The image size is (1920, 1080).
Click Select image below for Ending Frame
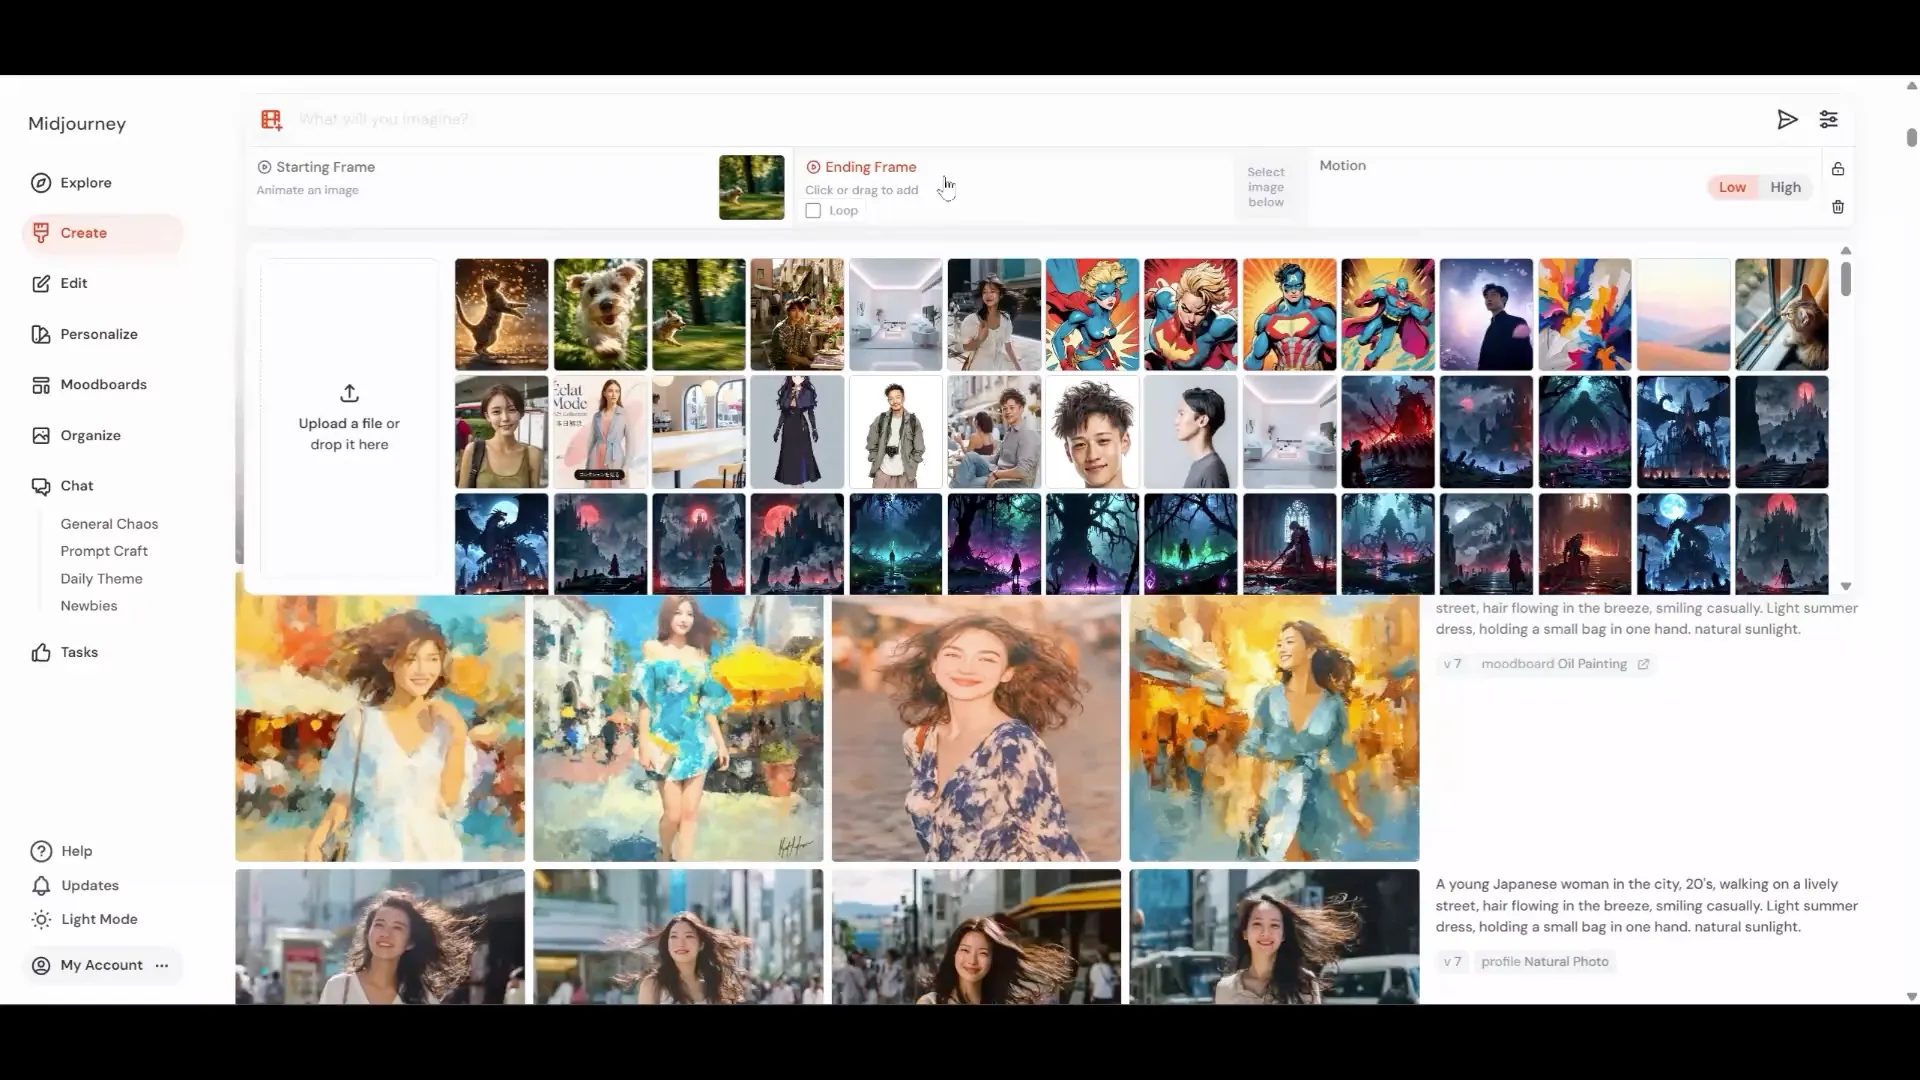(1266, 186)
